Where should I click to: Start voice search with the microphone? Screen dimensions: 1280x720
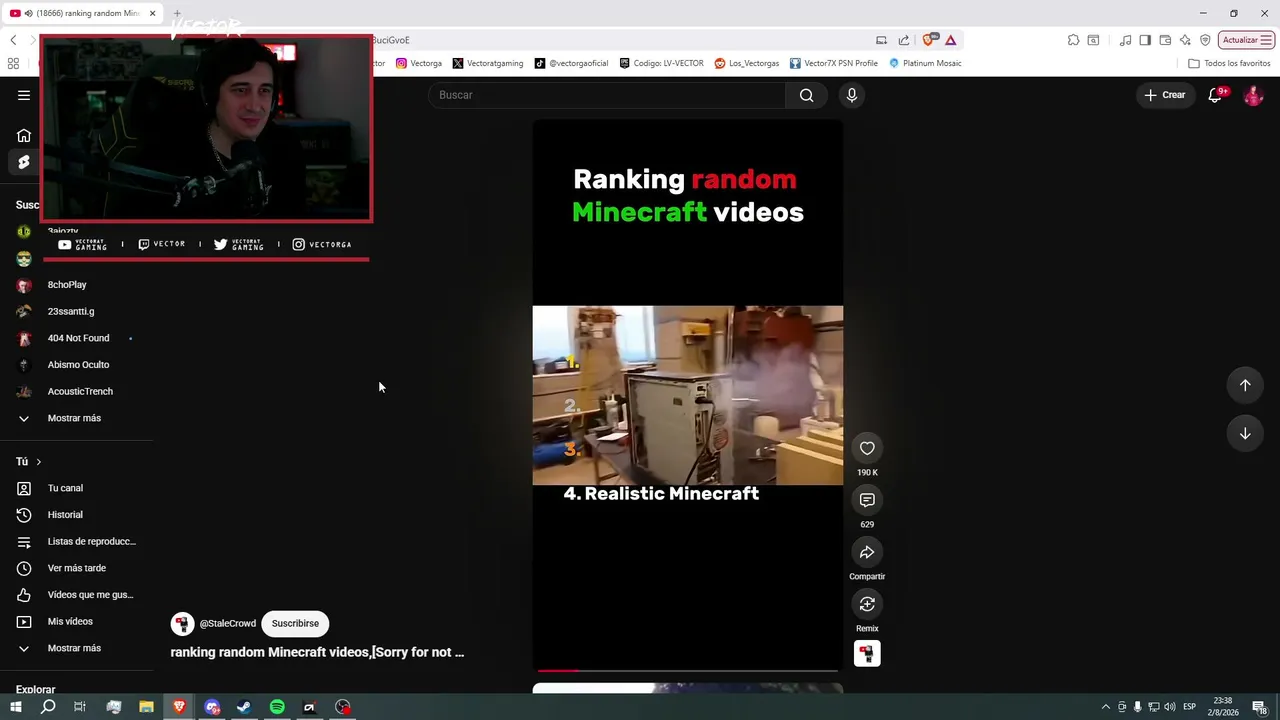point(851,95)
